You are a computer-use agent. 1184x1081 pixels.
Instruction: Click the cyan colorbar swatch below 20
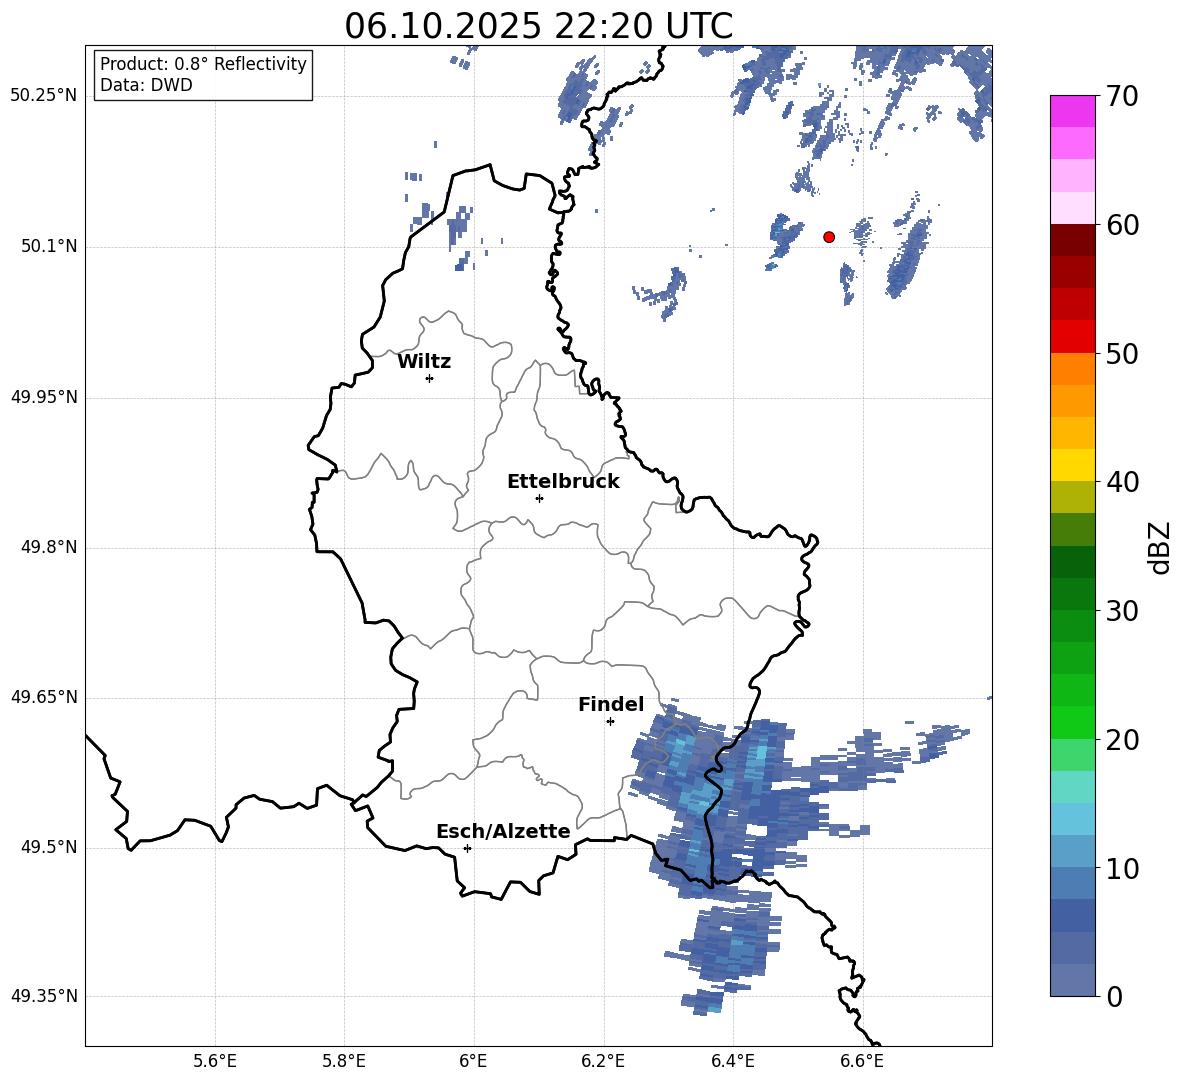tap(1072, 787)
